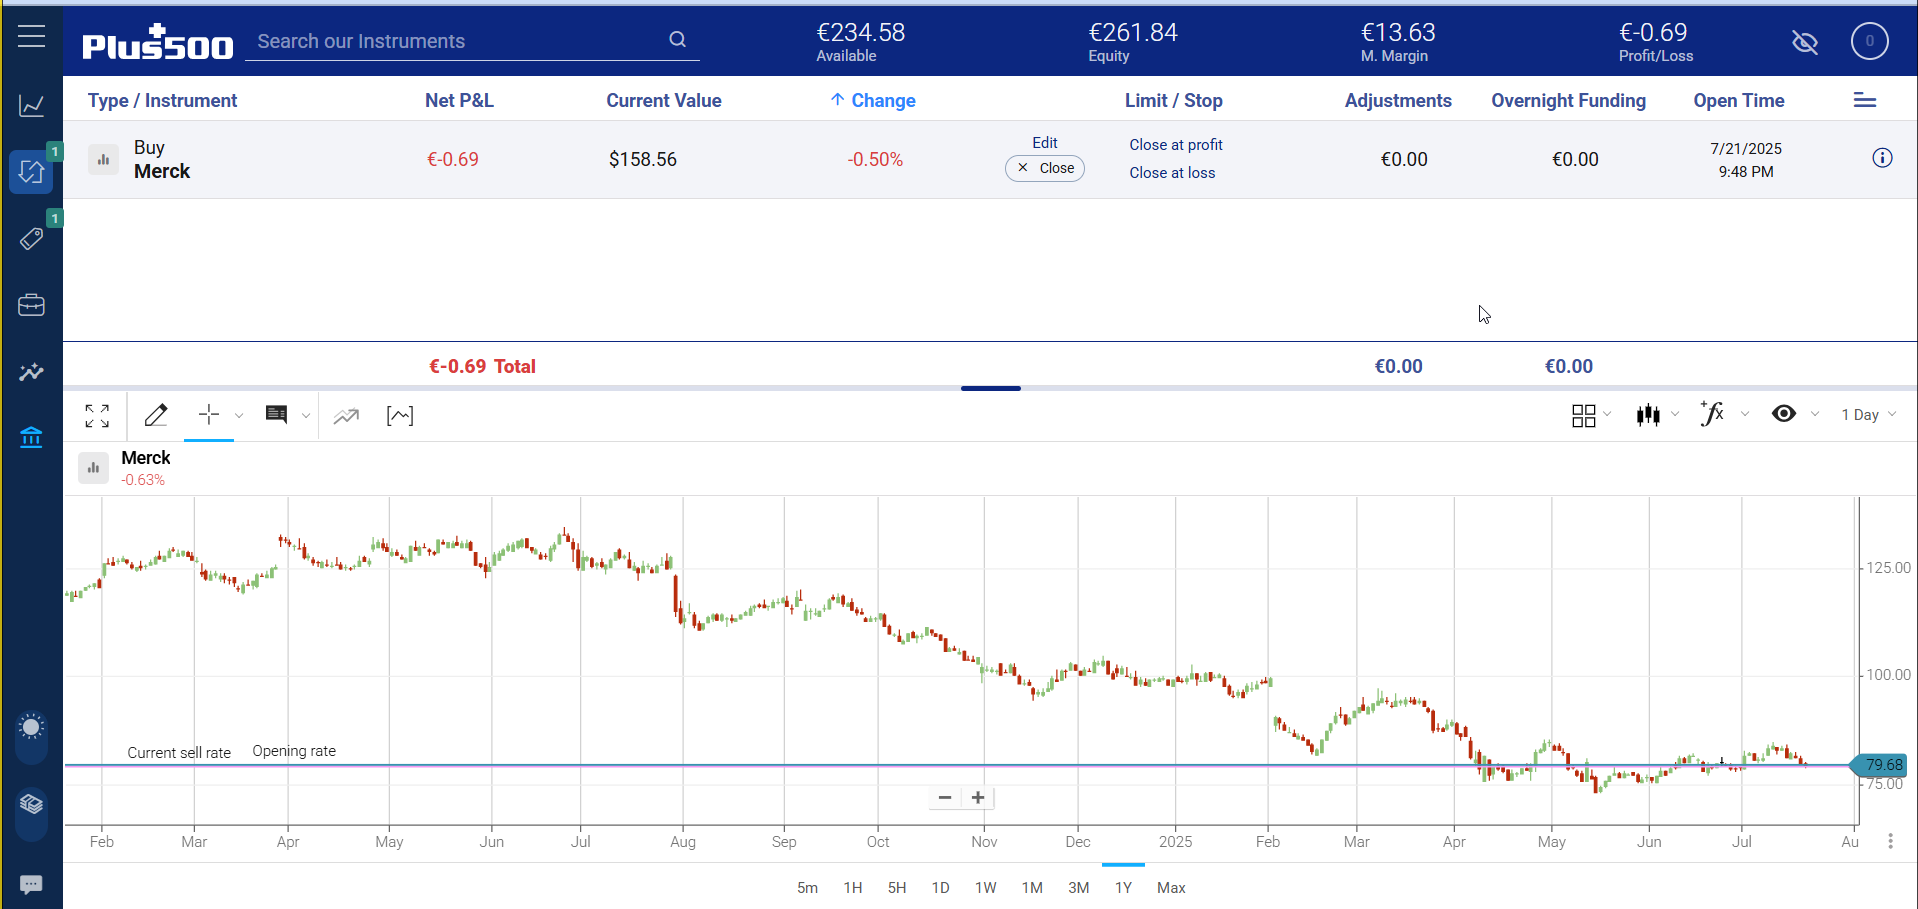The height and width of the screenshot is (909, 1918).
Task: Open candlestick chart type selector
Action: click(x=1648, y=414)
